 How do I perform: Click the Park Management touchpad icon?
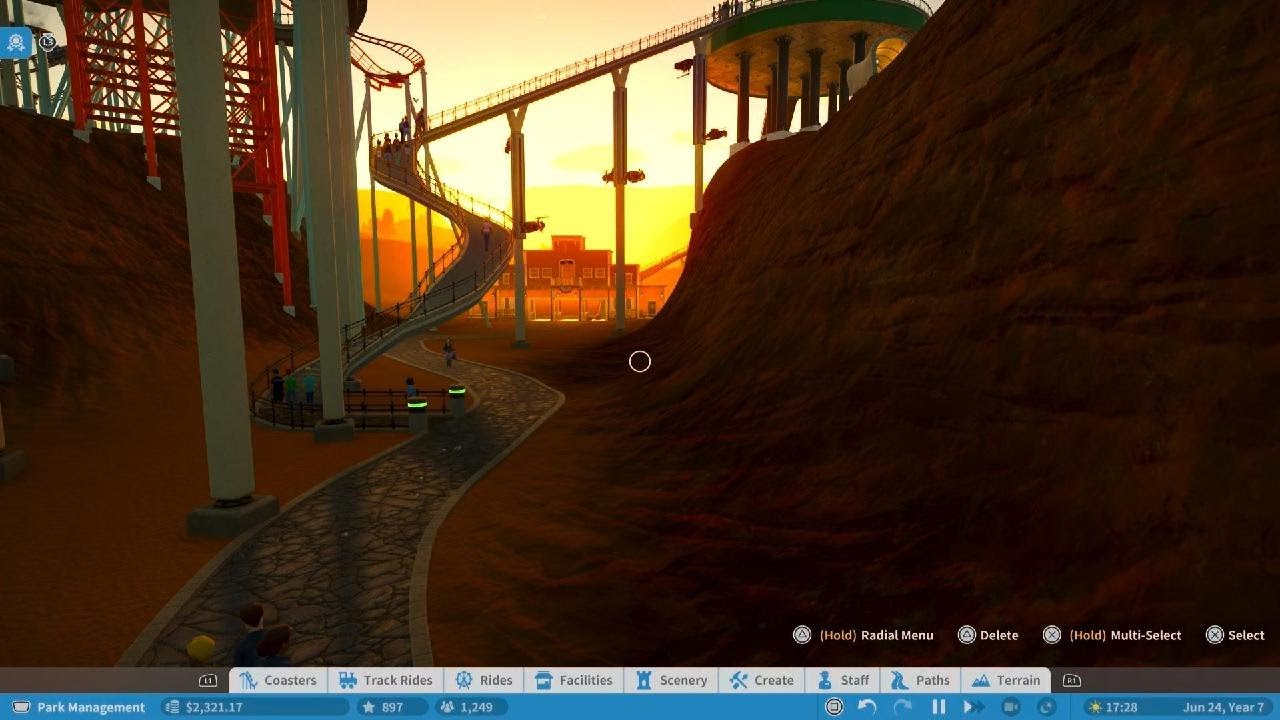(x=21, y=707)
